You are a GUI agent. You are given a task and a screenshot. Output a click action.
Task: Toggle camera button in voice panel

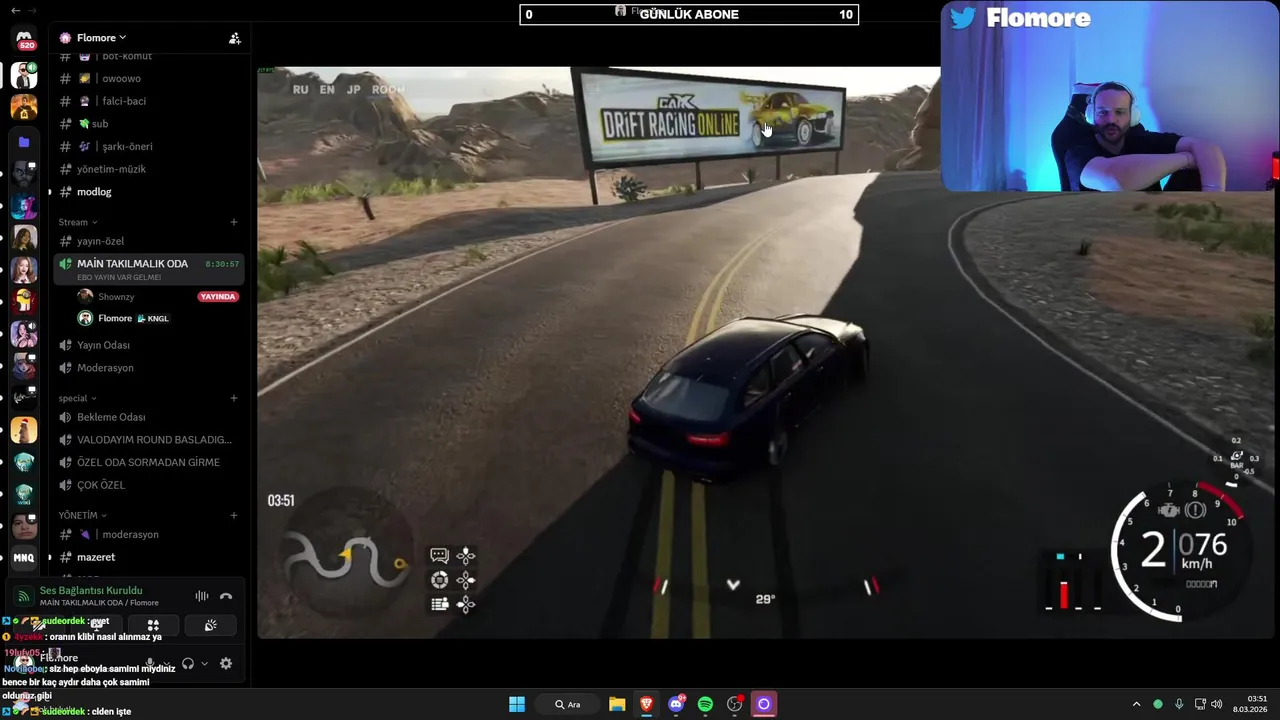point(40,625)
